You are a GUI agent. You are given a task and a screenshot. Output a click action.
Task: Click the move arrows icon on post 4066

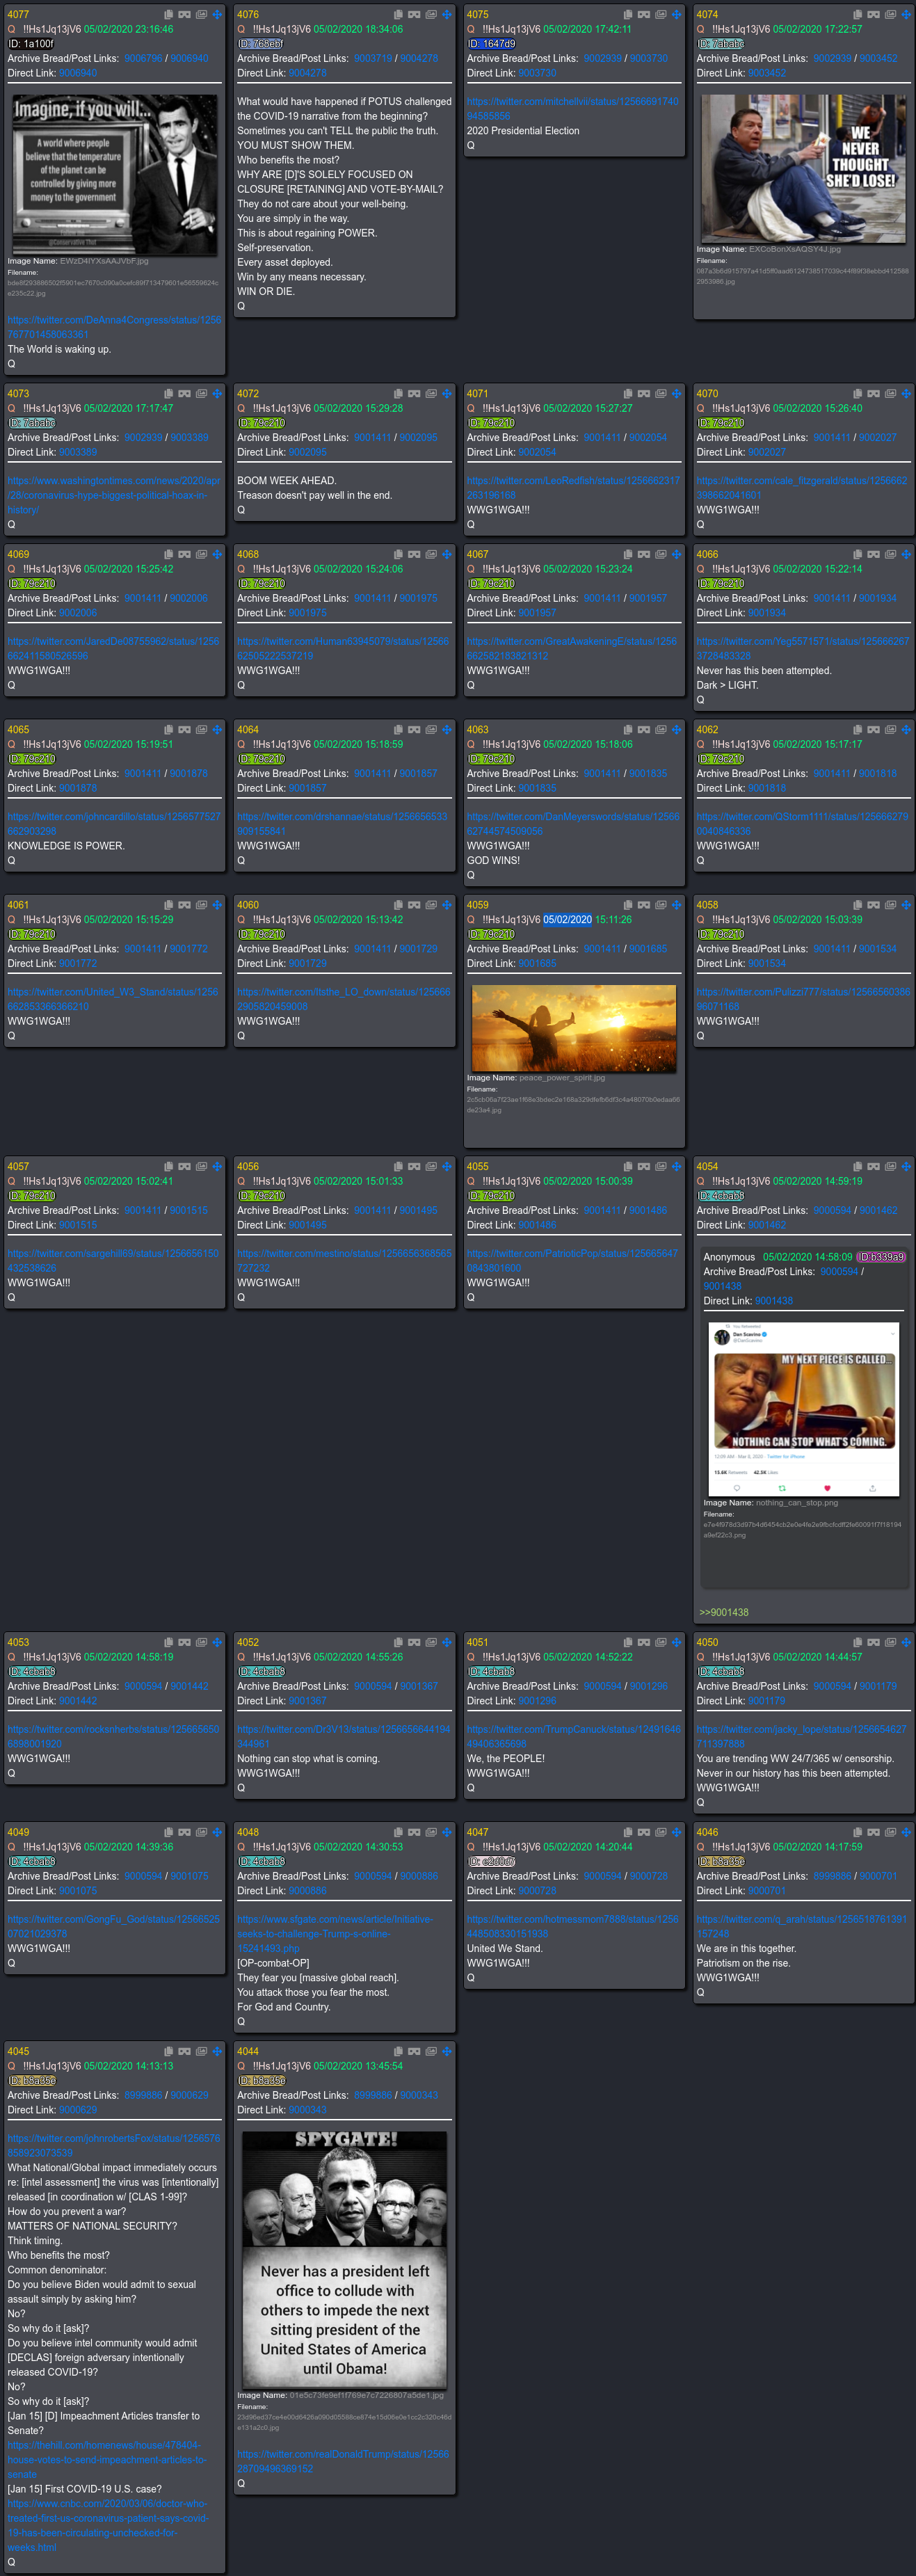point(906,554)
